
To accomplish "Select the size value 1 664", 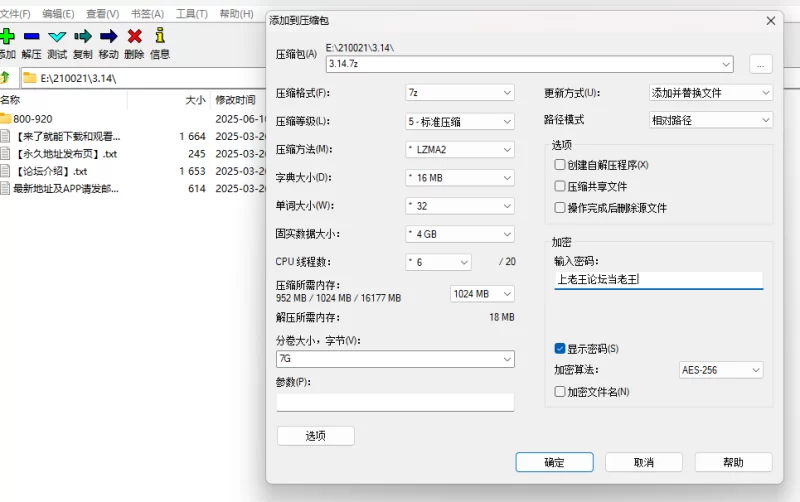I will [192, 136].
